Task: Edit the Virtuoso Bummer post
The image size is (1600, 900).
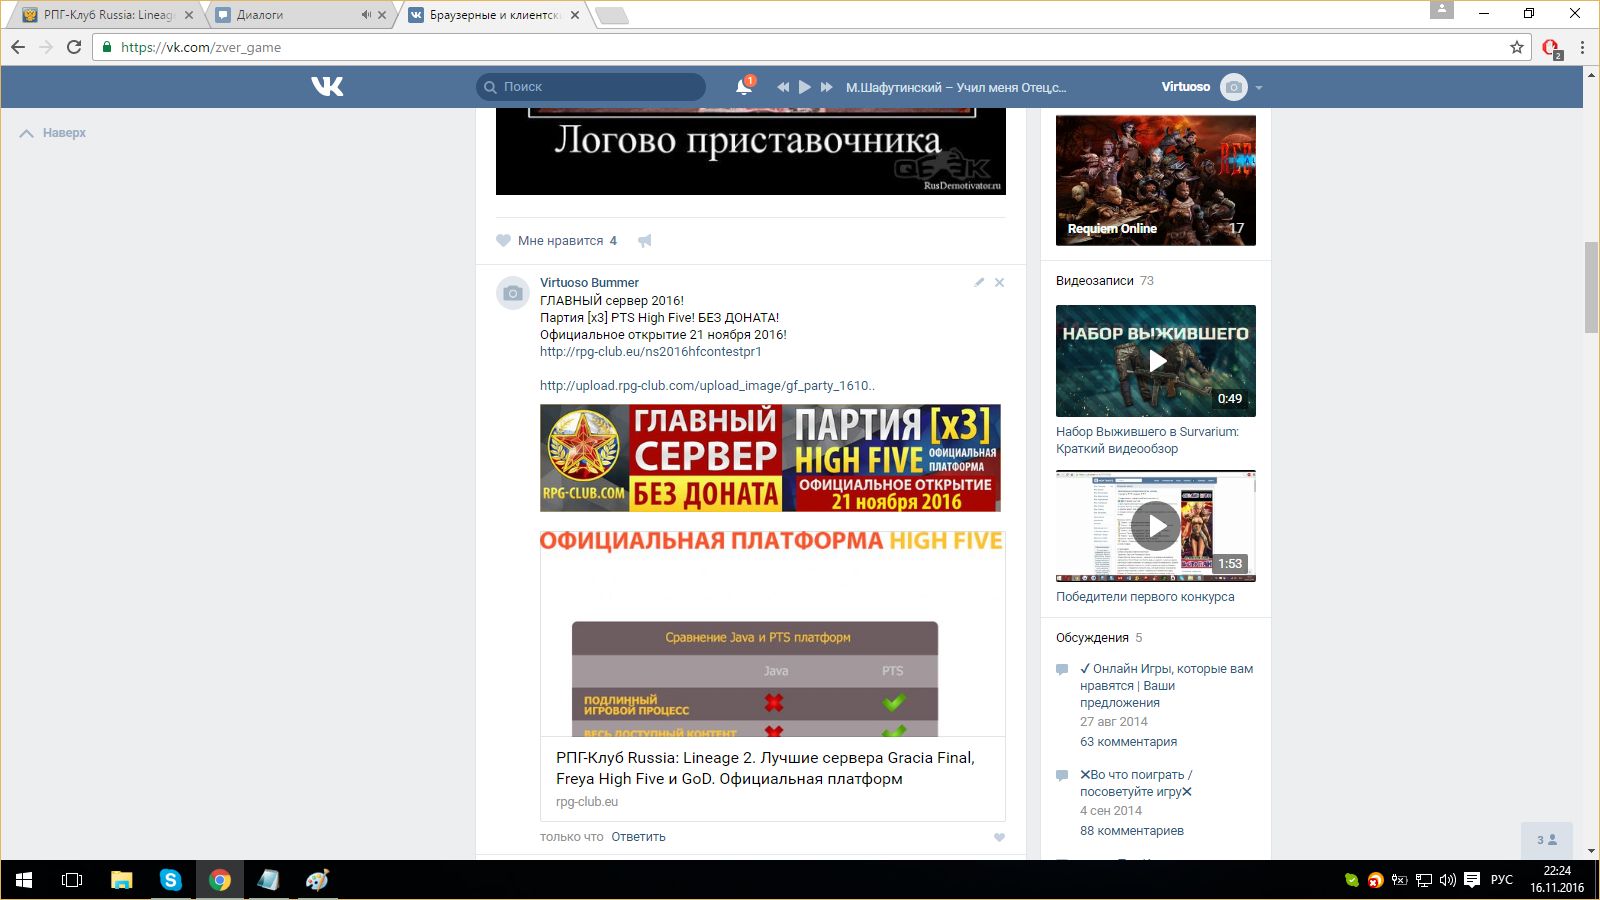Action: 979,283
